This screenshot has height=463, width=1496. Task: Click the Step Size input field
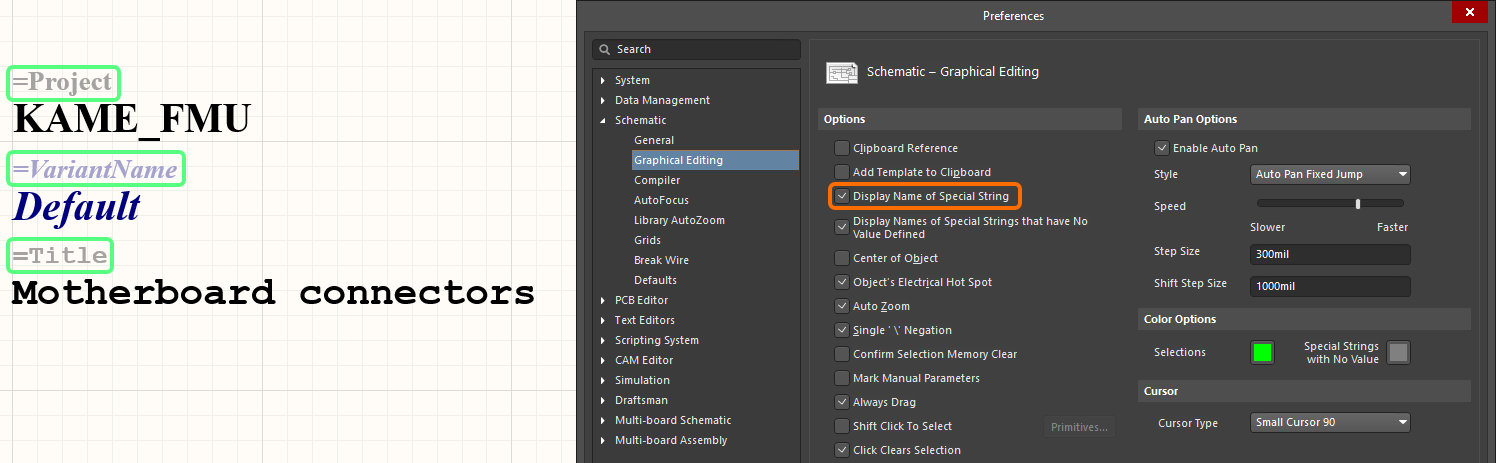(x=1330, y=254)
